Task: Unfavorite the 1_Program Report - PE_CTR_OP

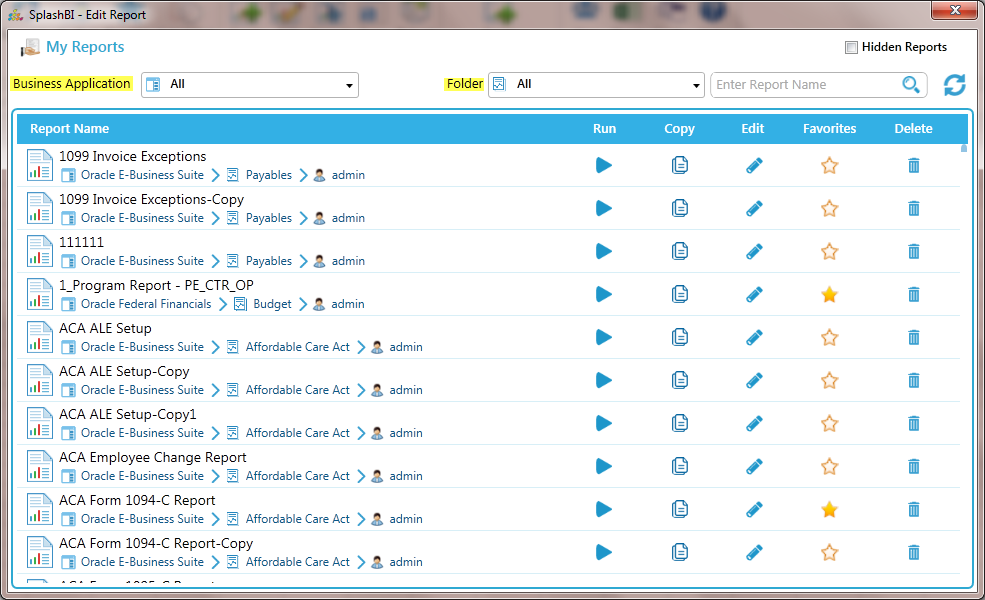Action: [829, 294]
